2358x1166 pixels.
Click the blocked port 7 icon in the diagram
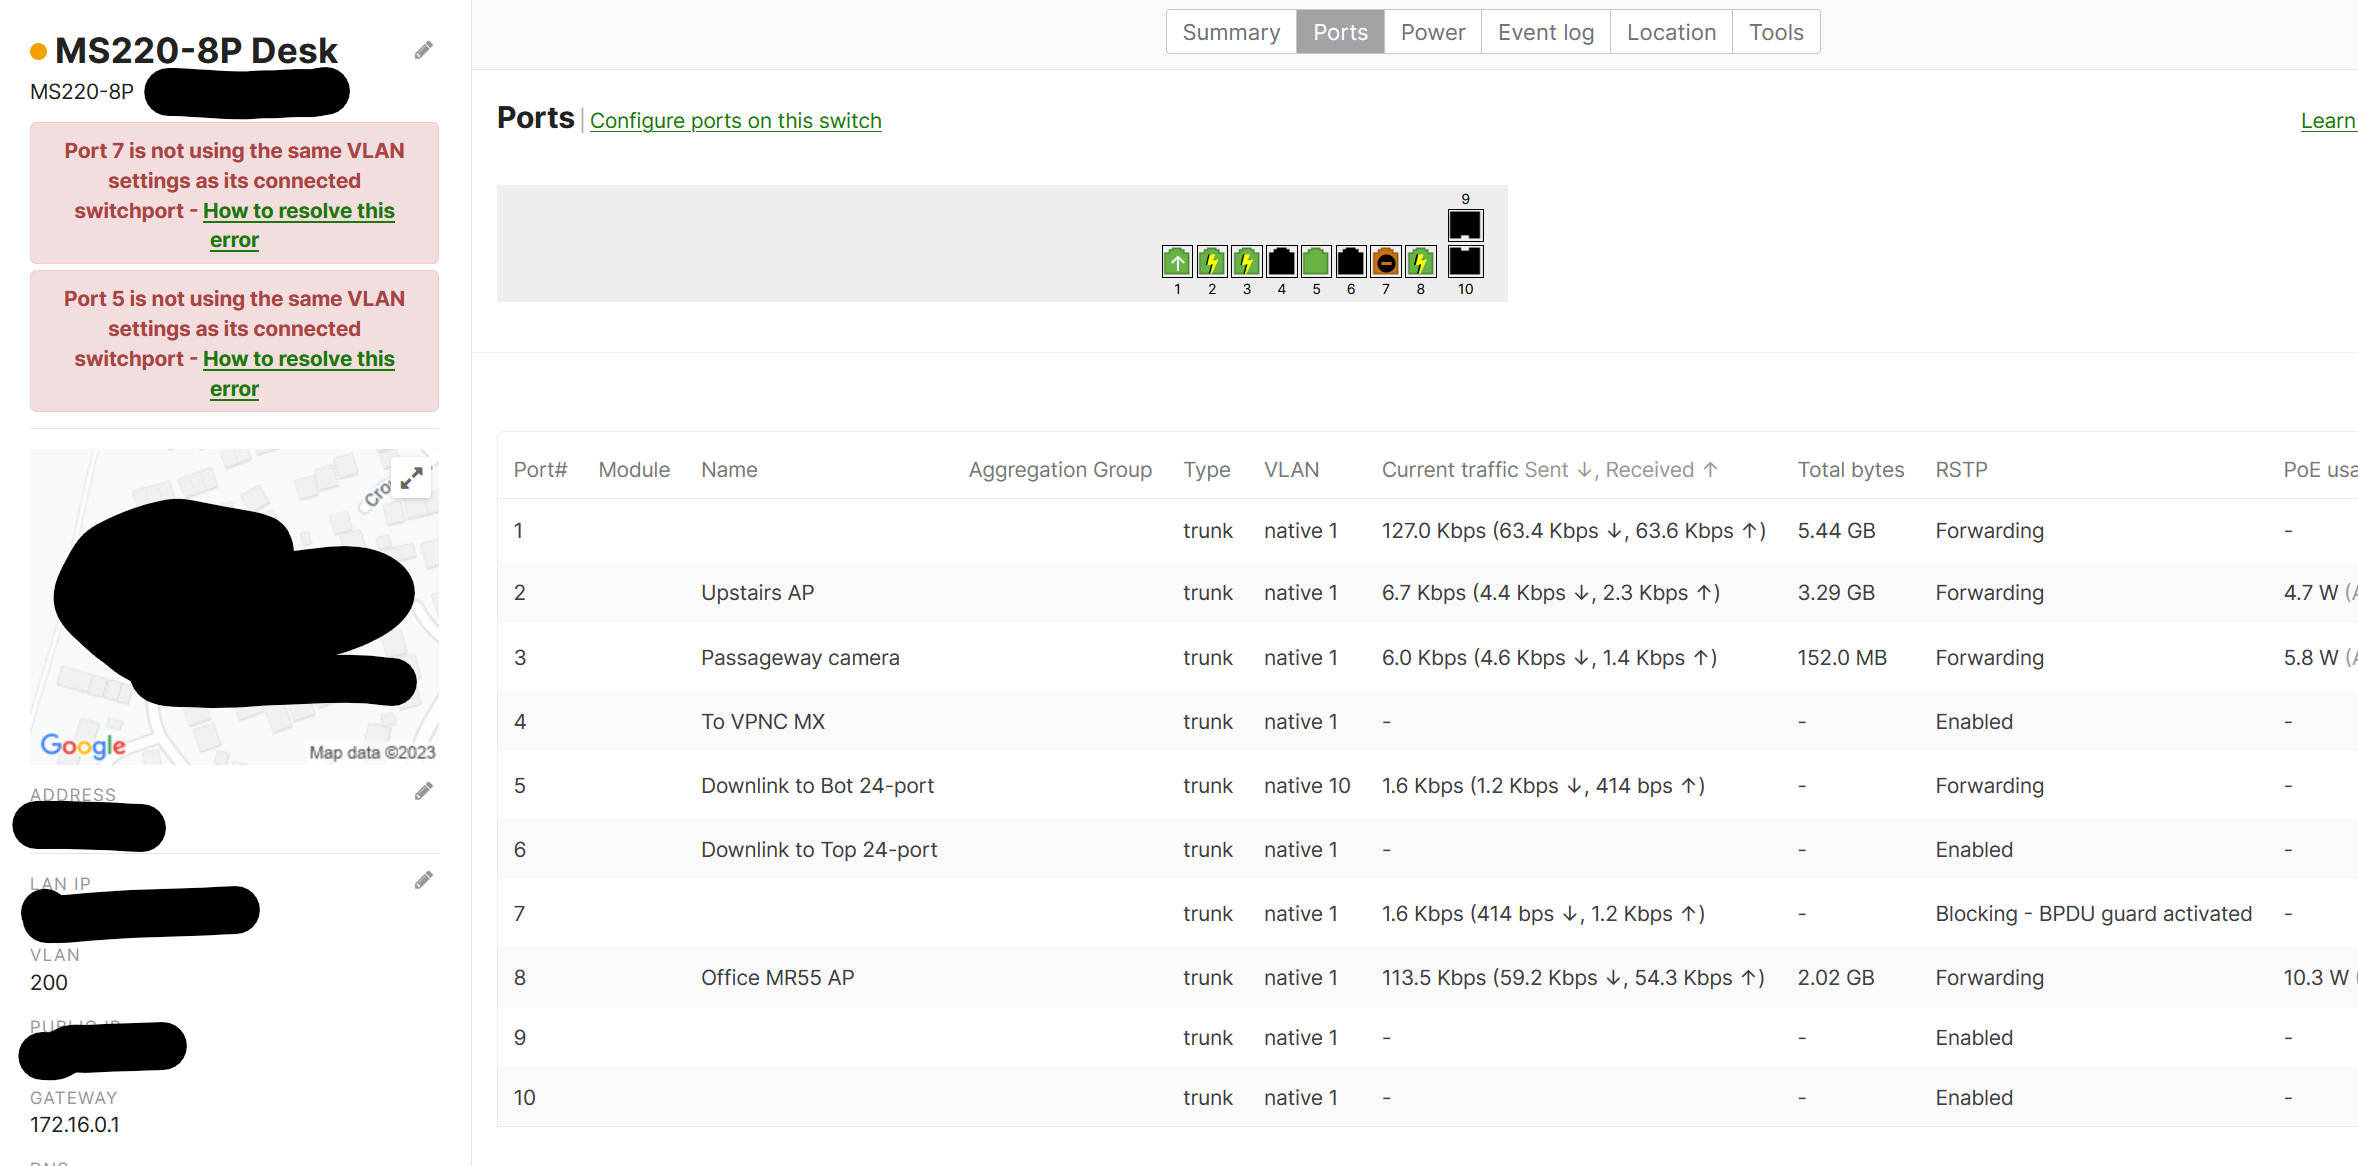(1386, 261)
